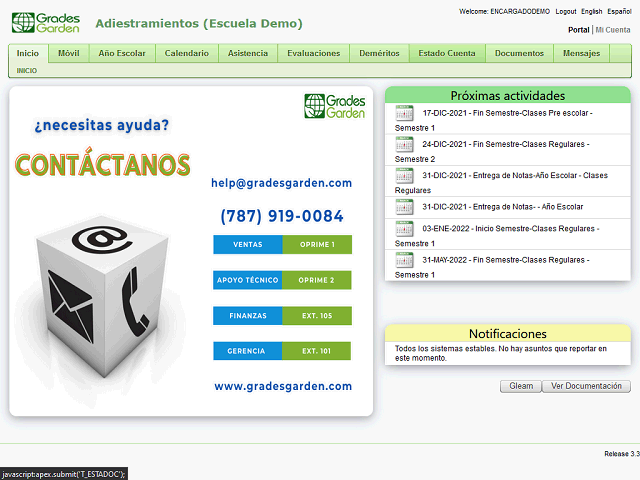Open the calendar icon for 03-ENE-2022 activity
This screenshot has height=480, width=640.
(404, 229)
